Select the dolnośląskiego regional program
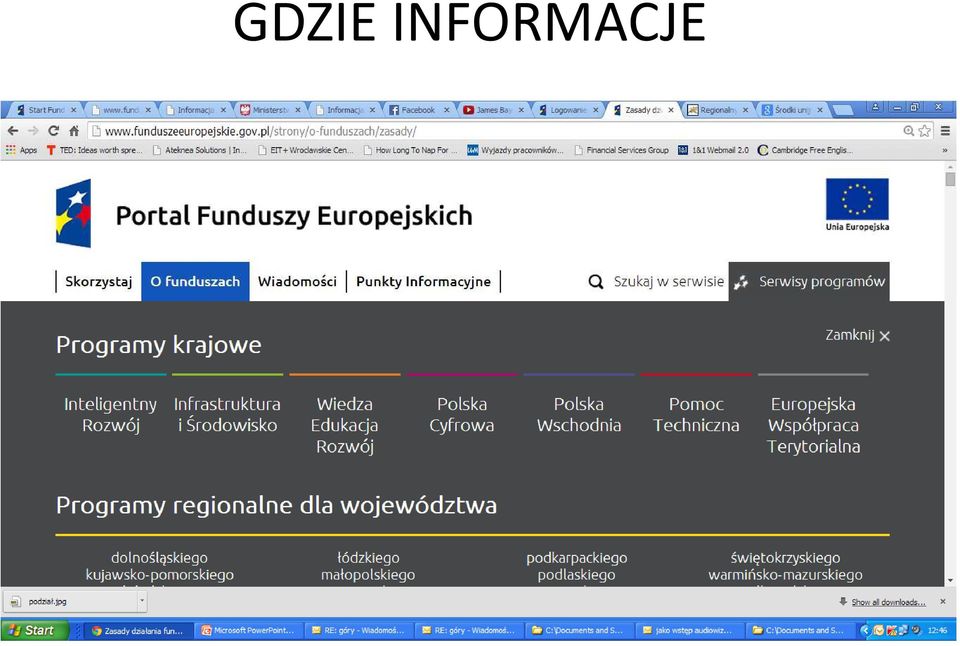Image resolution: width=960 pixels, height=646 pixels. tap(159, 558)
